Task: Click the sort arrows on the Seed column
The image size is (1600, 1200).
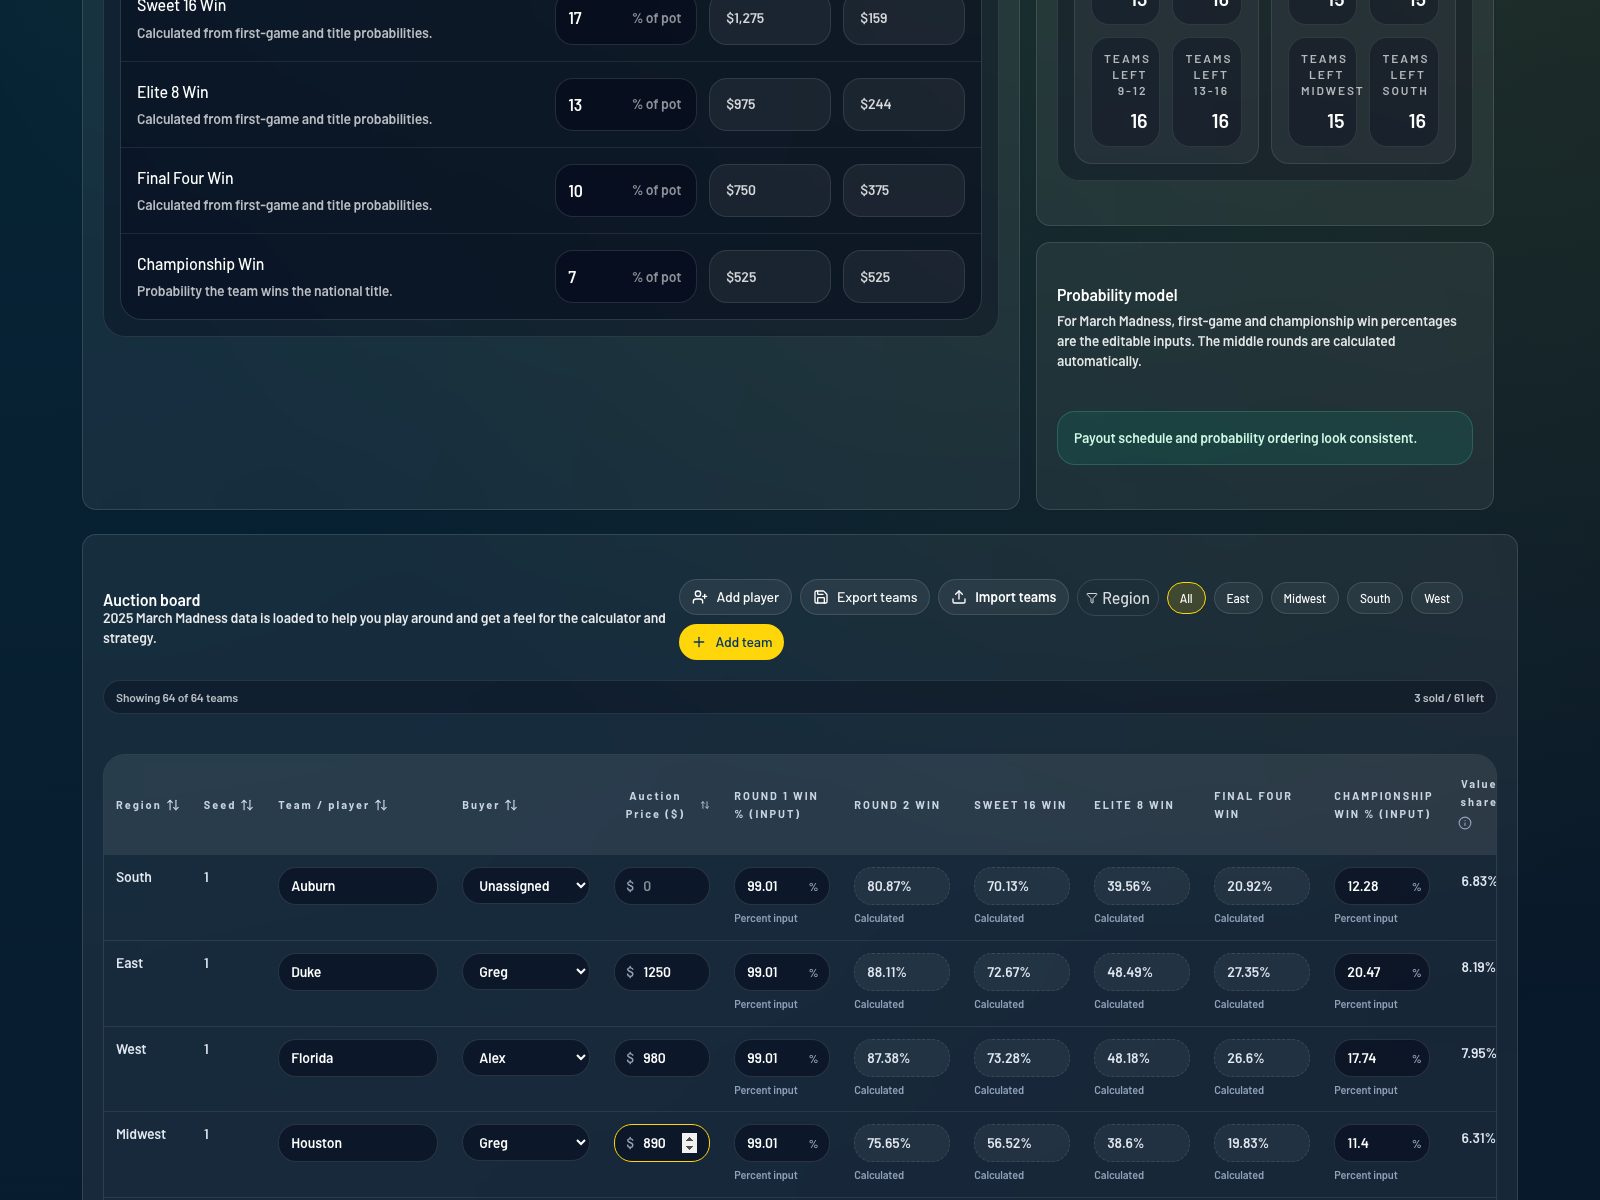Action: click(248, 805)
